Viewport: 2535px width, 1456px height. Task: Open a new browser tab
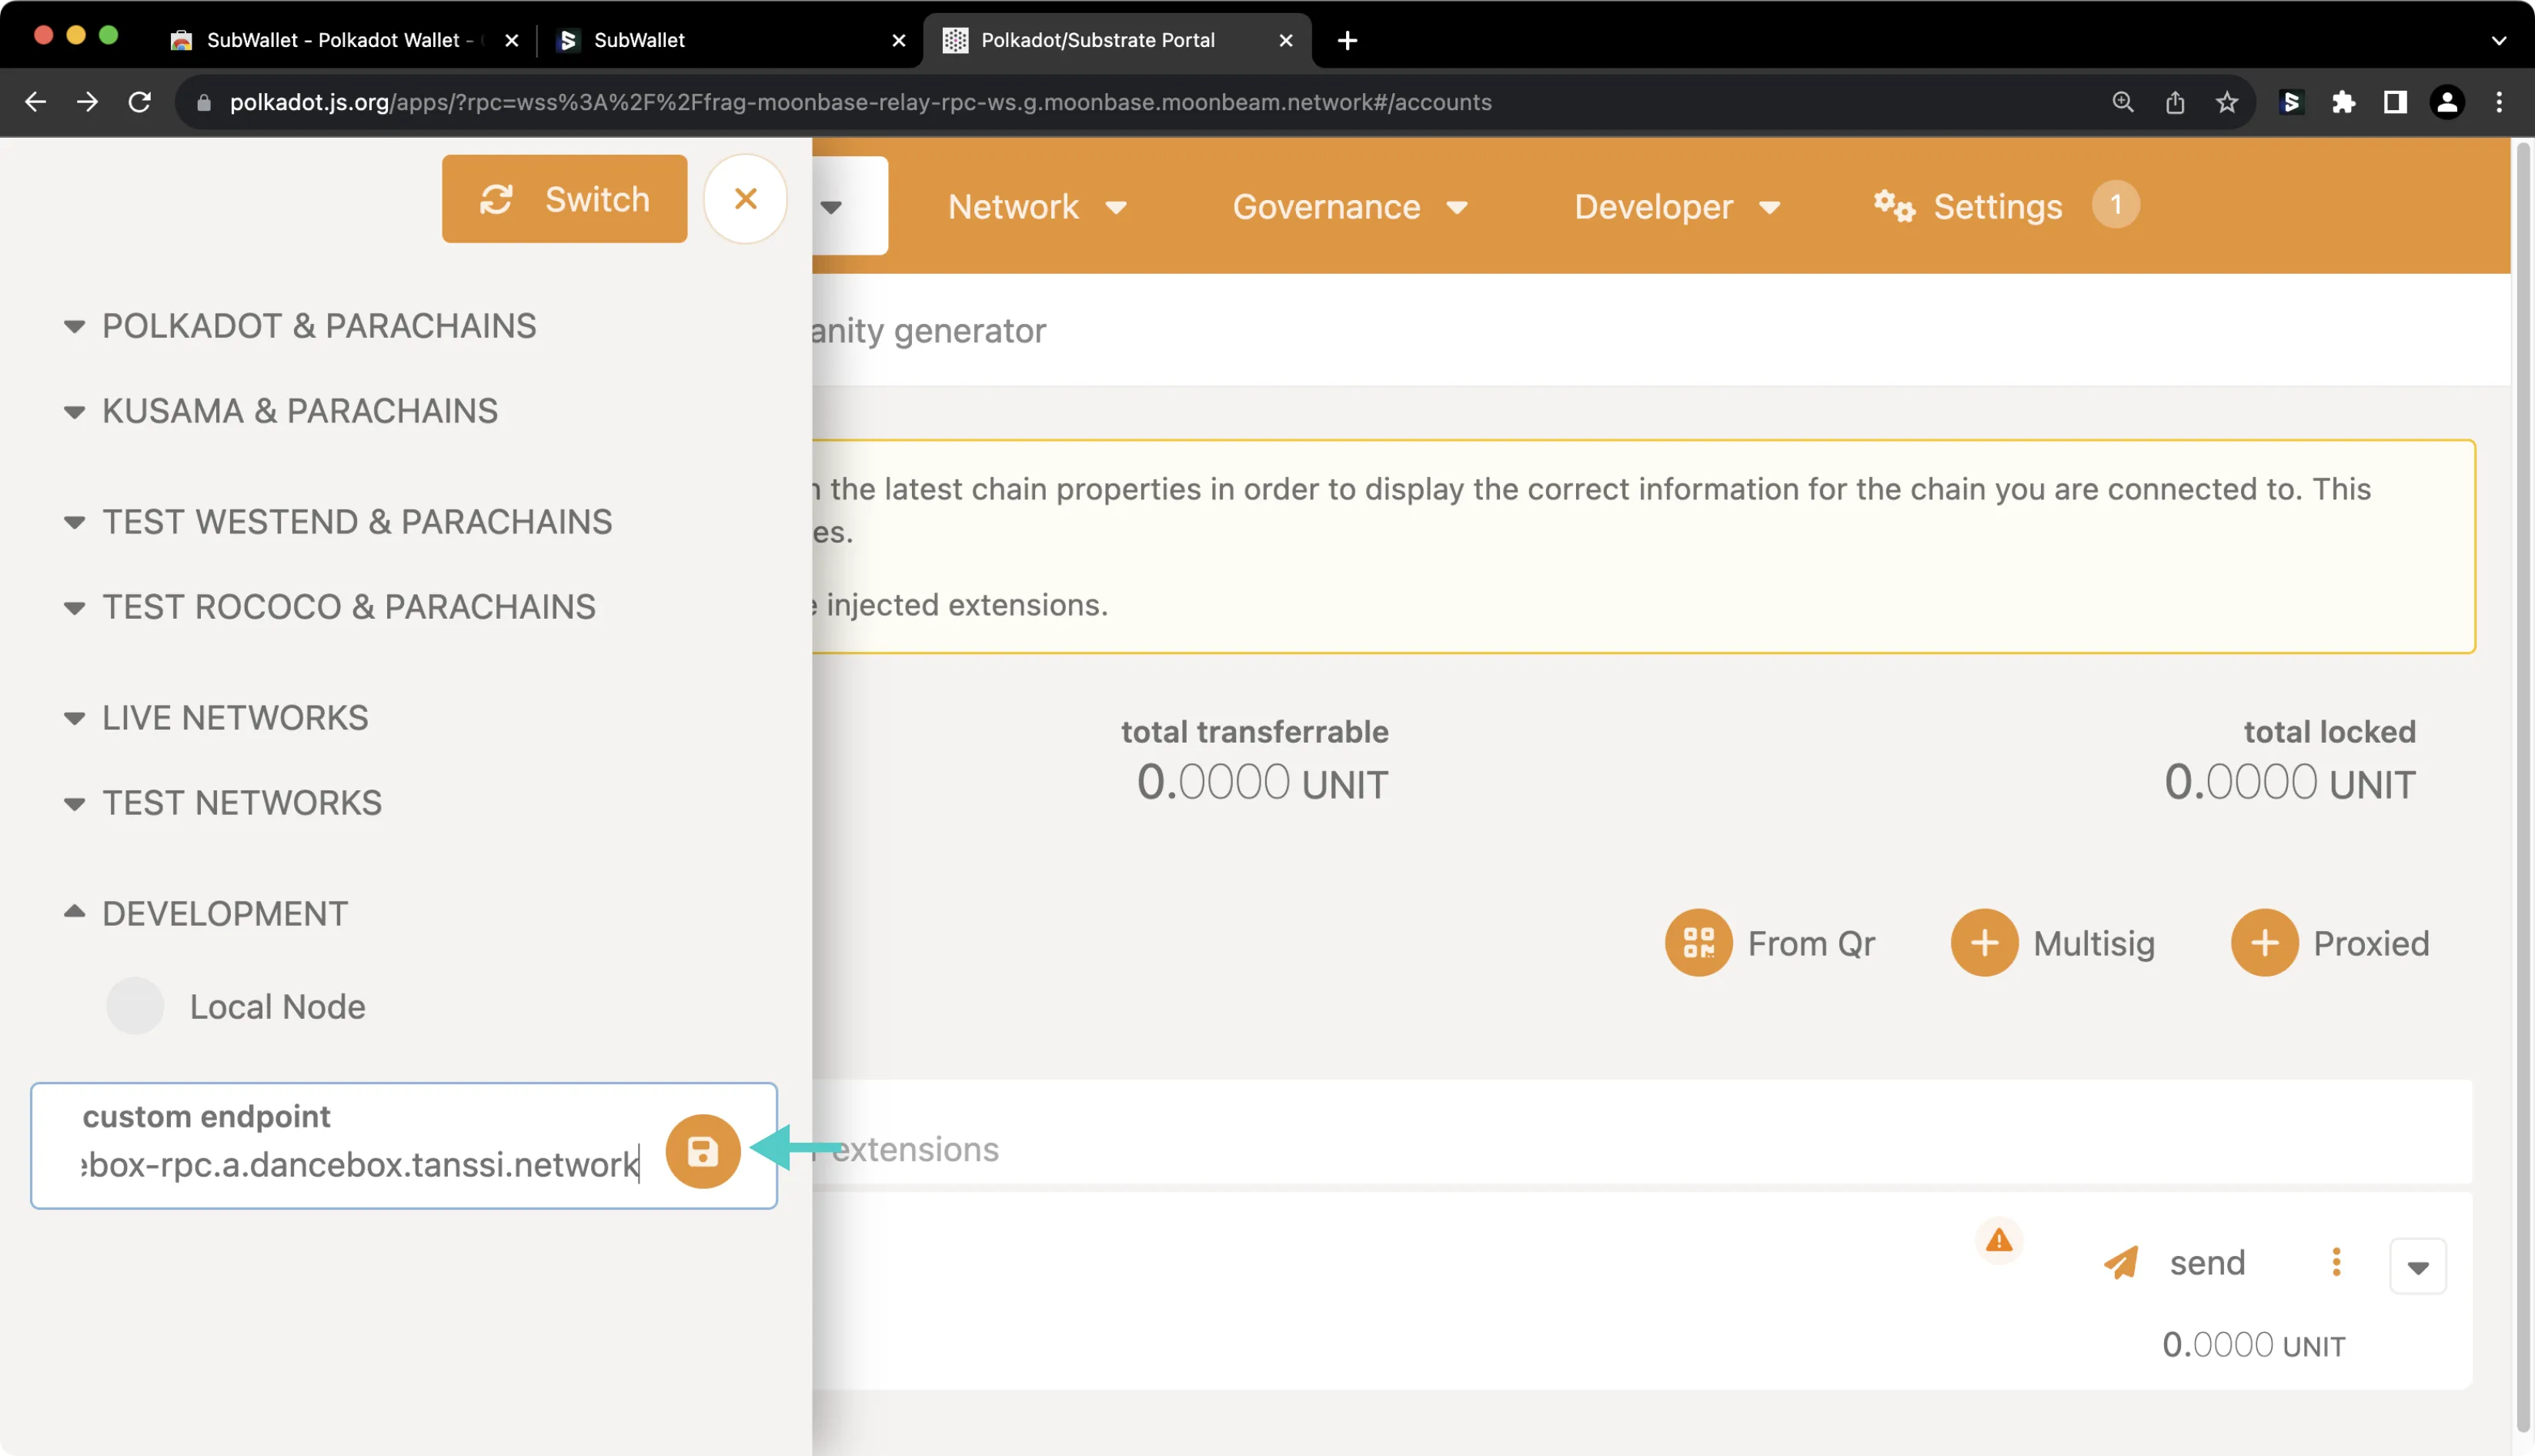coord(1347,40)
